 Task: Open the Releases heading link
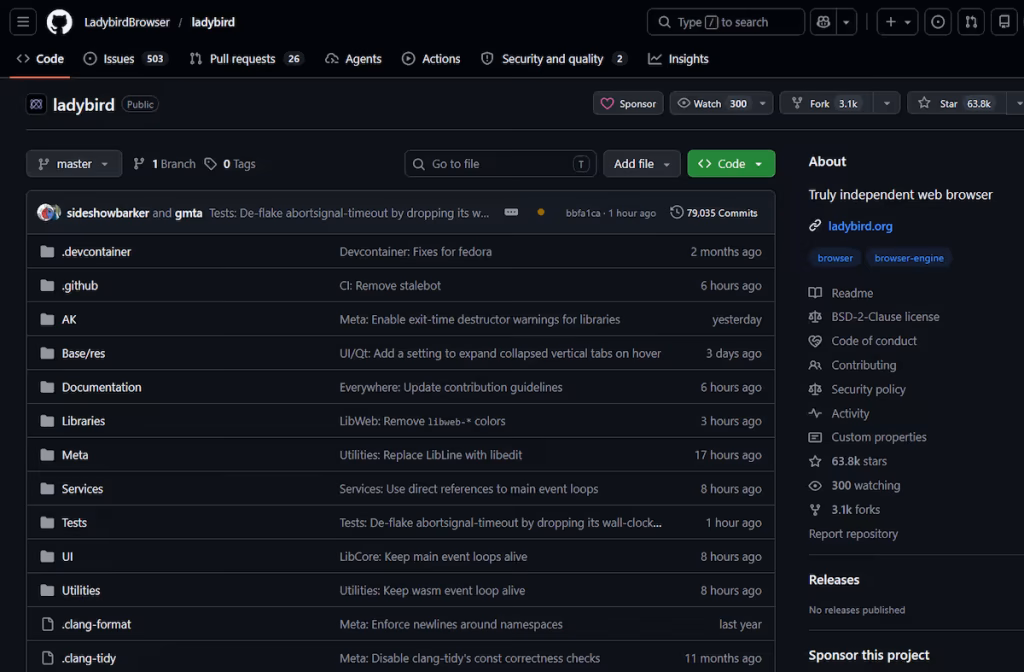coord(834,580)
